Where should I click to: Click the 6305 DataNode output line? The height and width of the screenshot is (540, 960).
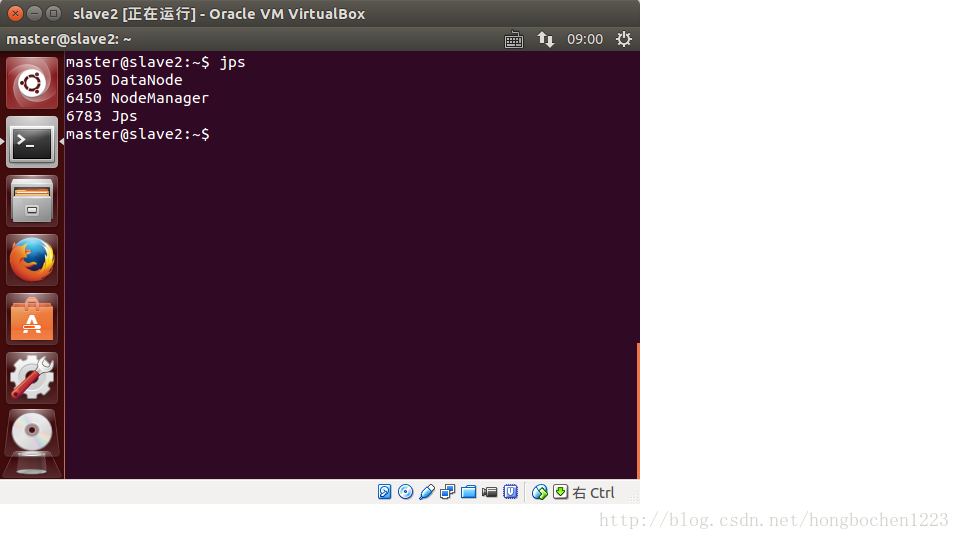pos(124,80)
